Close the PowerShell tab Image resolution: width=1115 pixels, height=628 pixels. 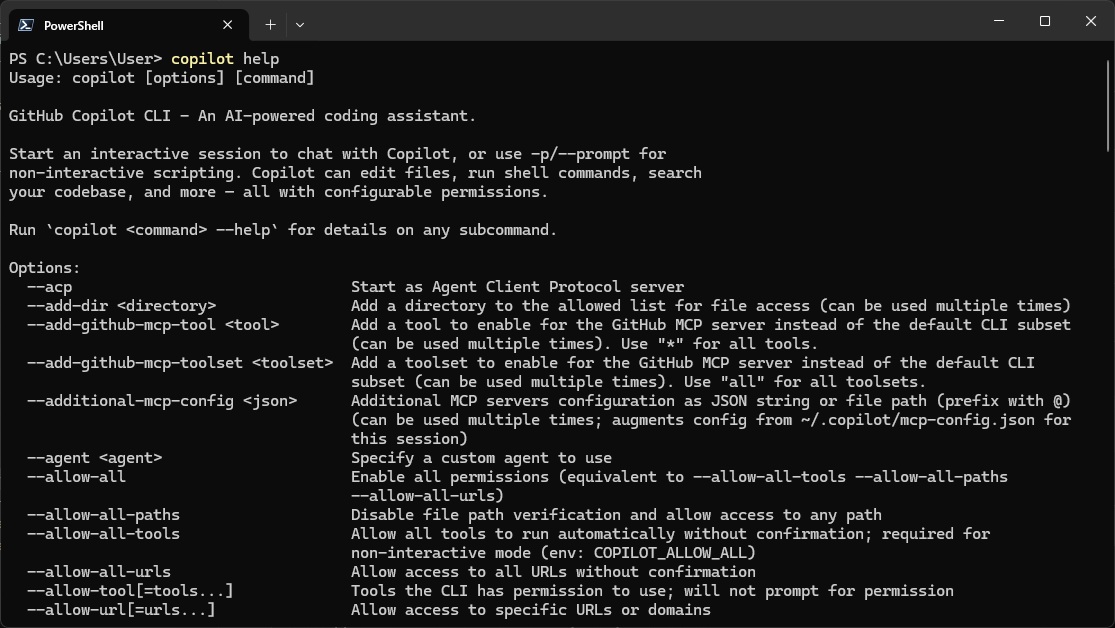pos(229,25)
